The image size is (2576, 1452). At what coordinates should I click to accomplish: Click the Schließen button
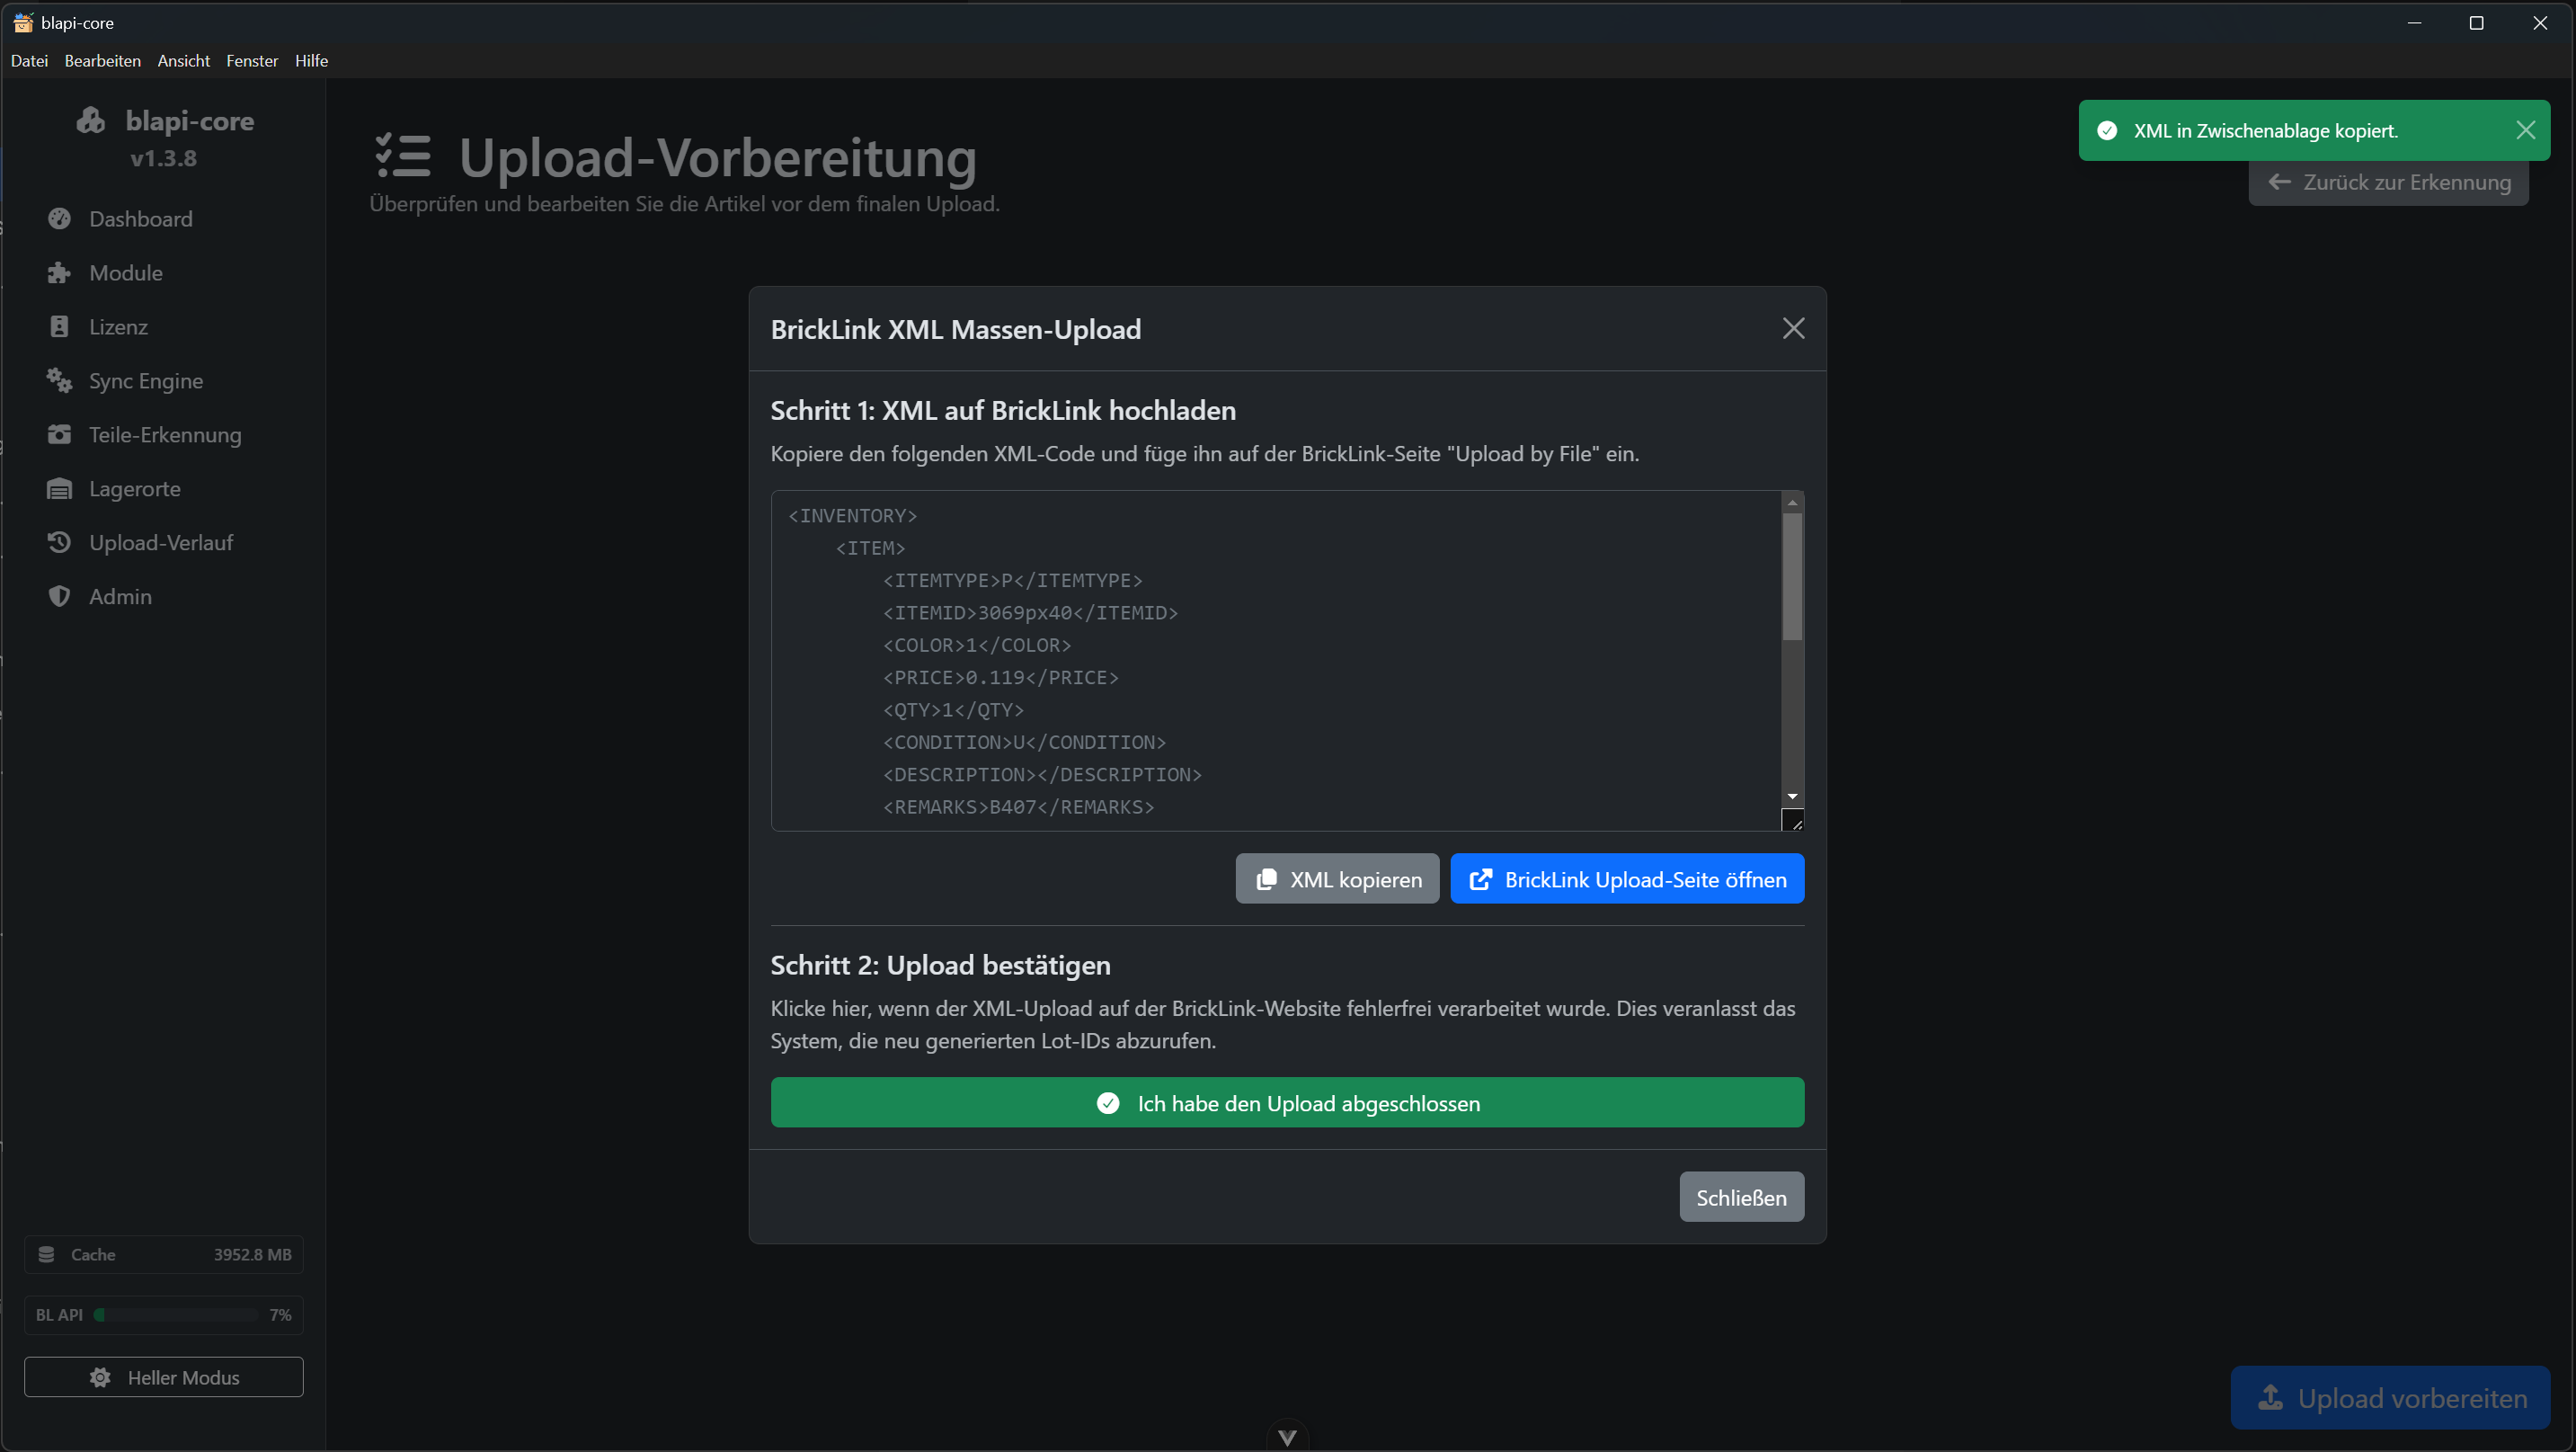tap(1741, 1197)
